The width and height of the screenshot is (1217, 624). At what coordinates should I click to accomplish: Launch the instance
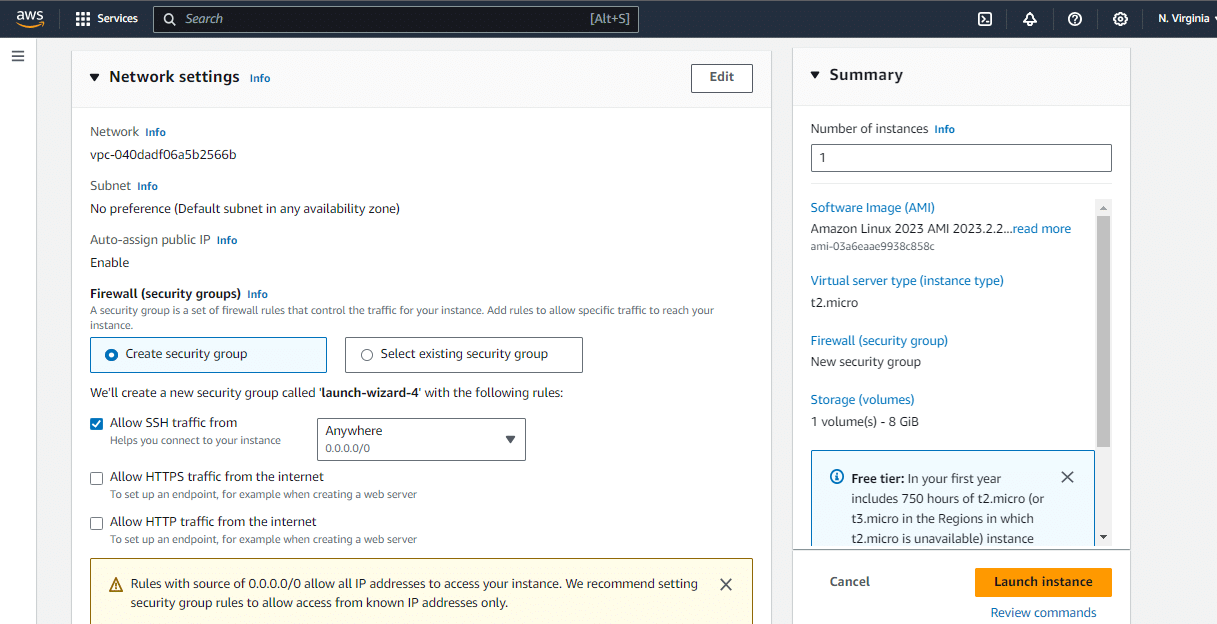point(1043,582)
